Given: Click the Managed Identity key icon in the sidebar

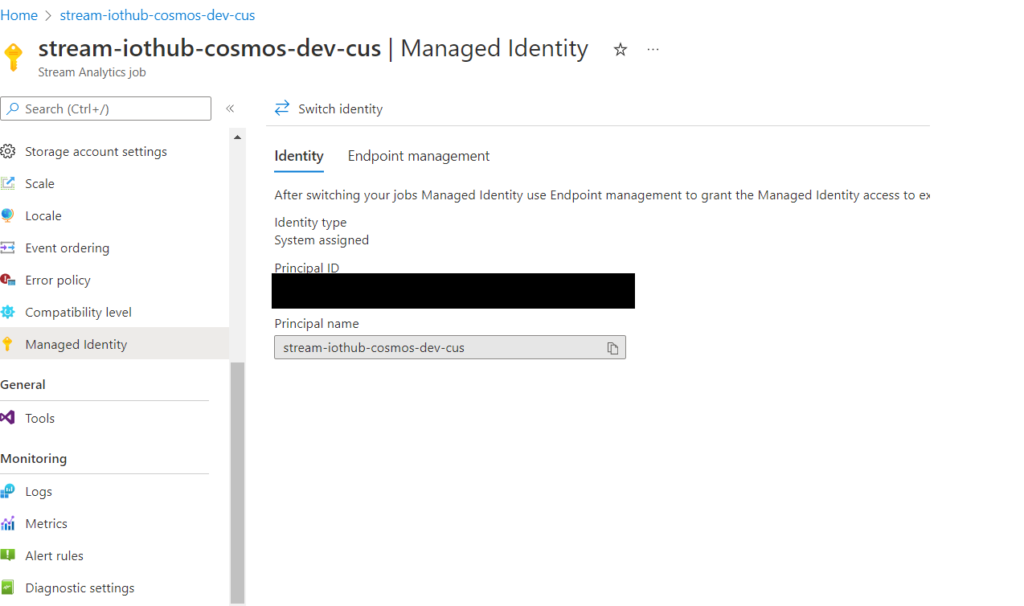Looking at the screenshot, I should (8, 344).
